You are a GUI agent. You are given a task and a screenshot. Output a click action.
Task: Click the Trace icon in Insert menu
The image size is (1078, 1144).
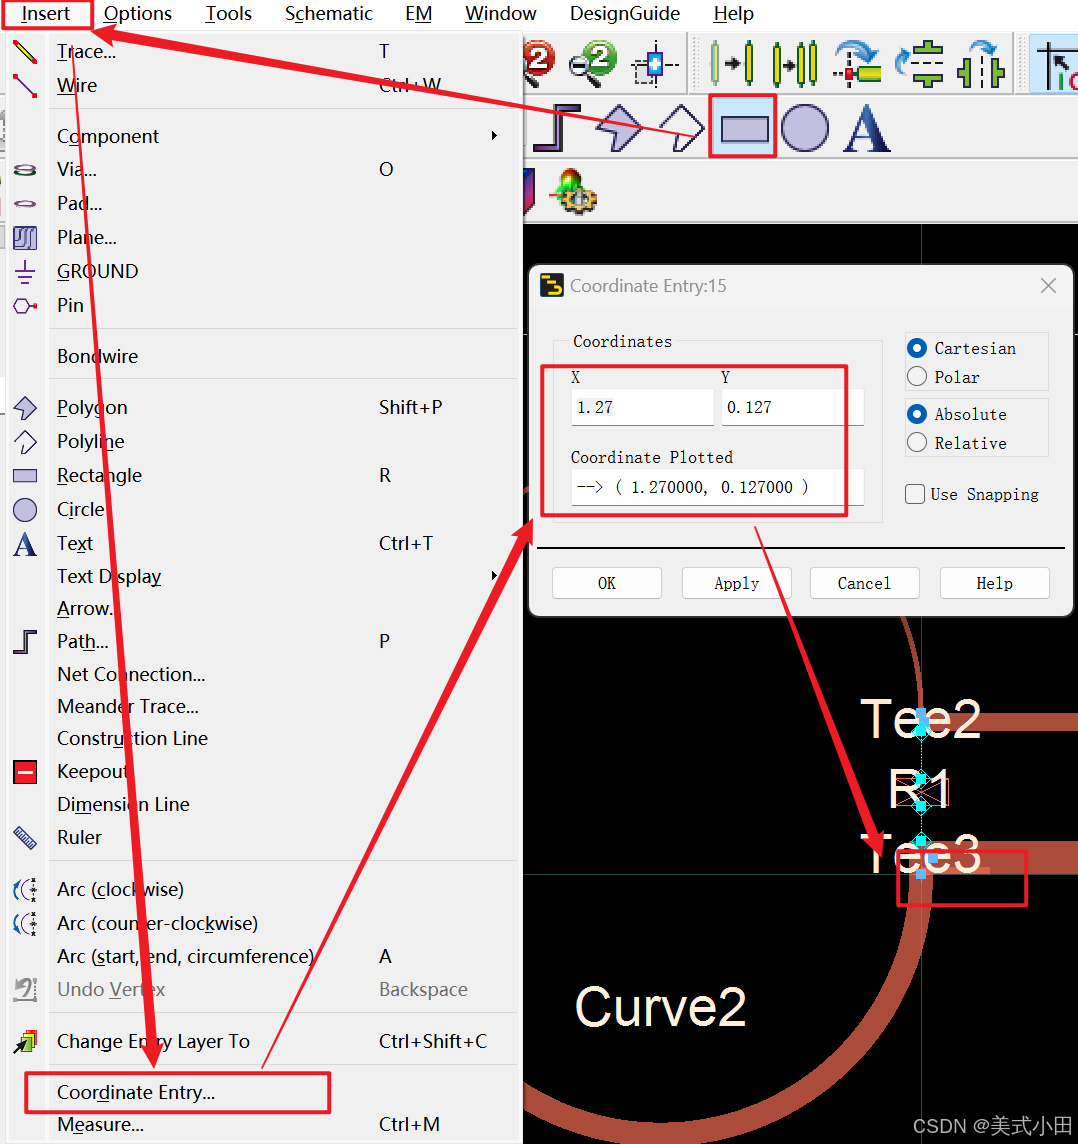tap(25, 53)
